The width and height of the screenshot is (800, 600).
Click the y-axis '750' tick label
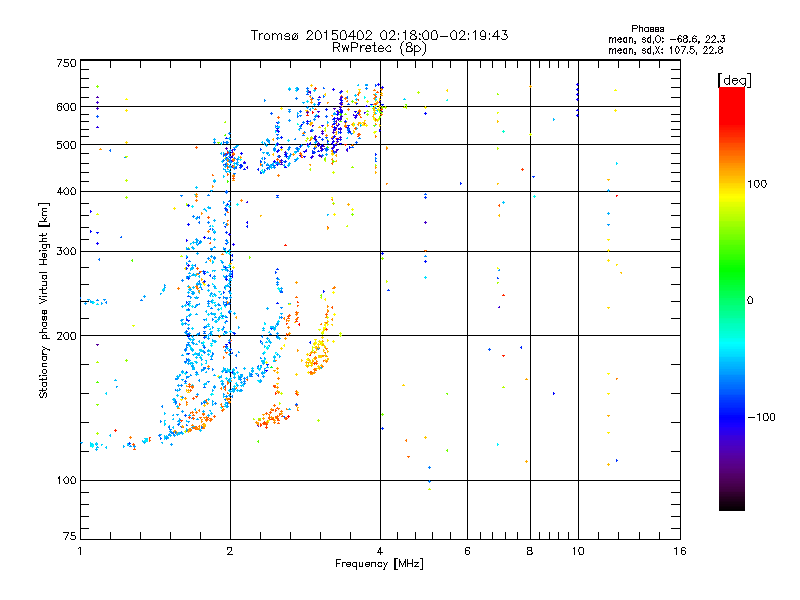click(66, 63)
